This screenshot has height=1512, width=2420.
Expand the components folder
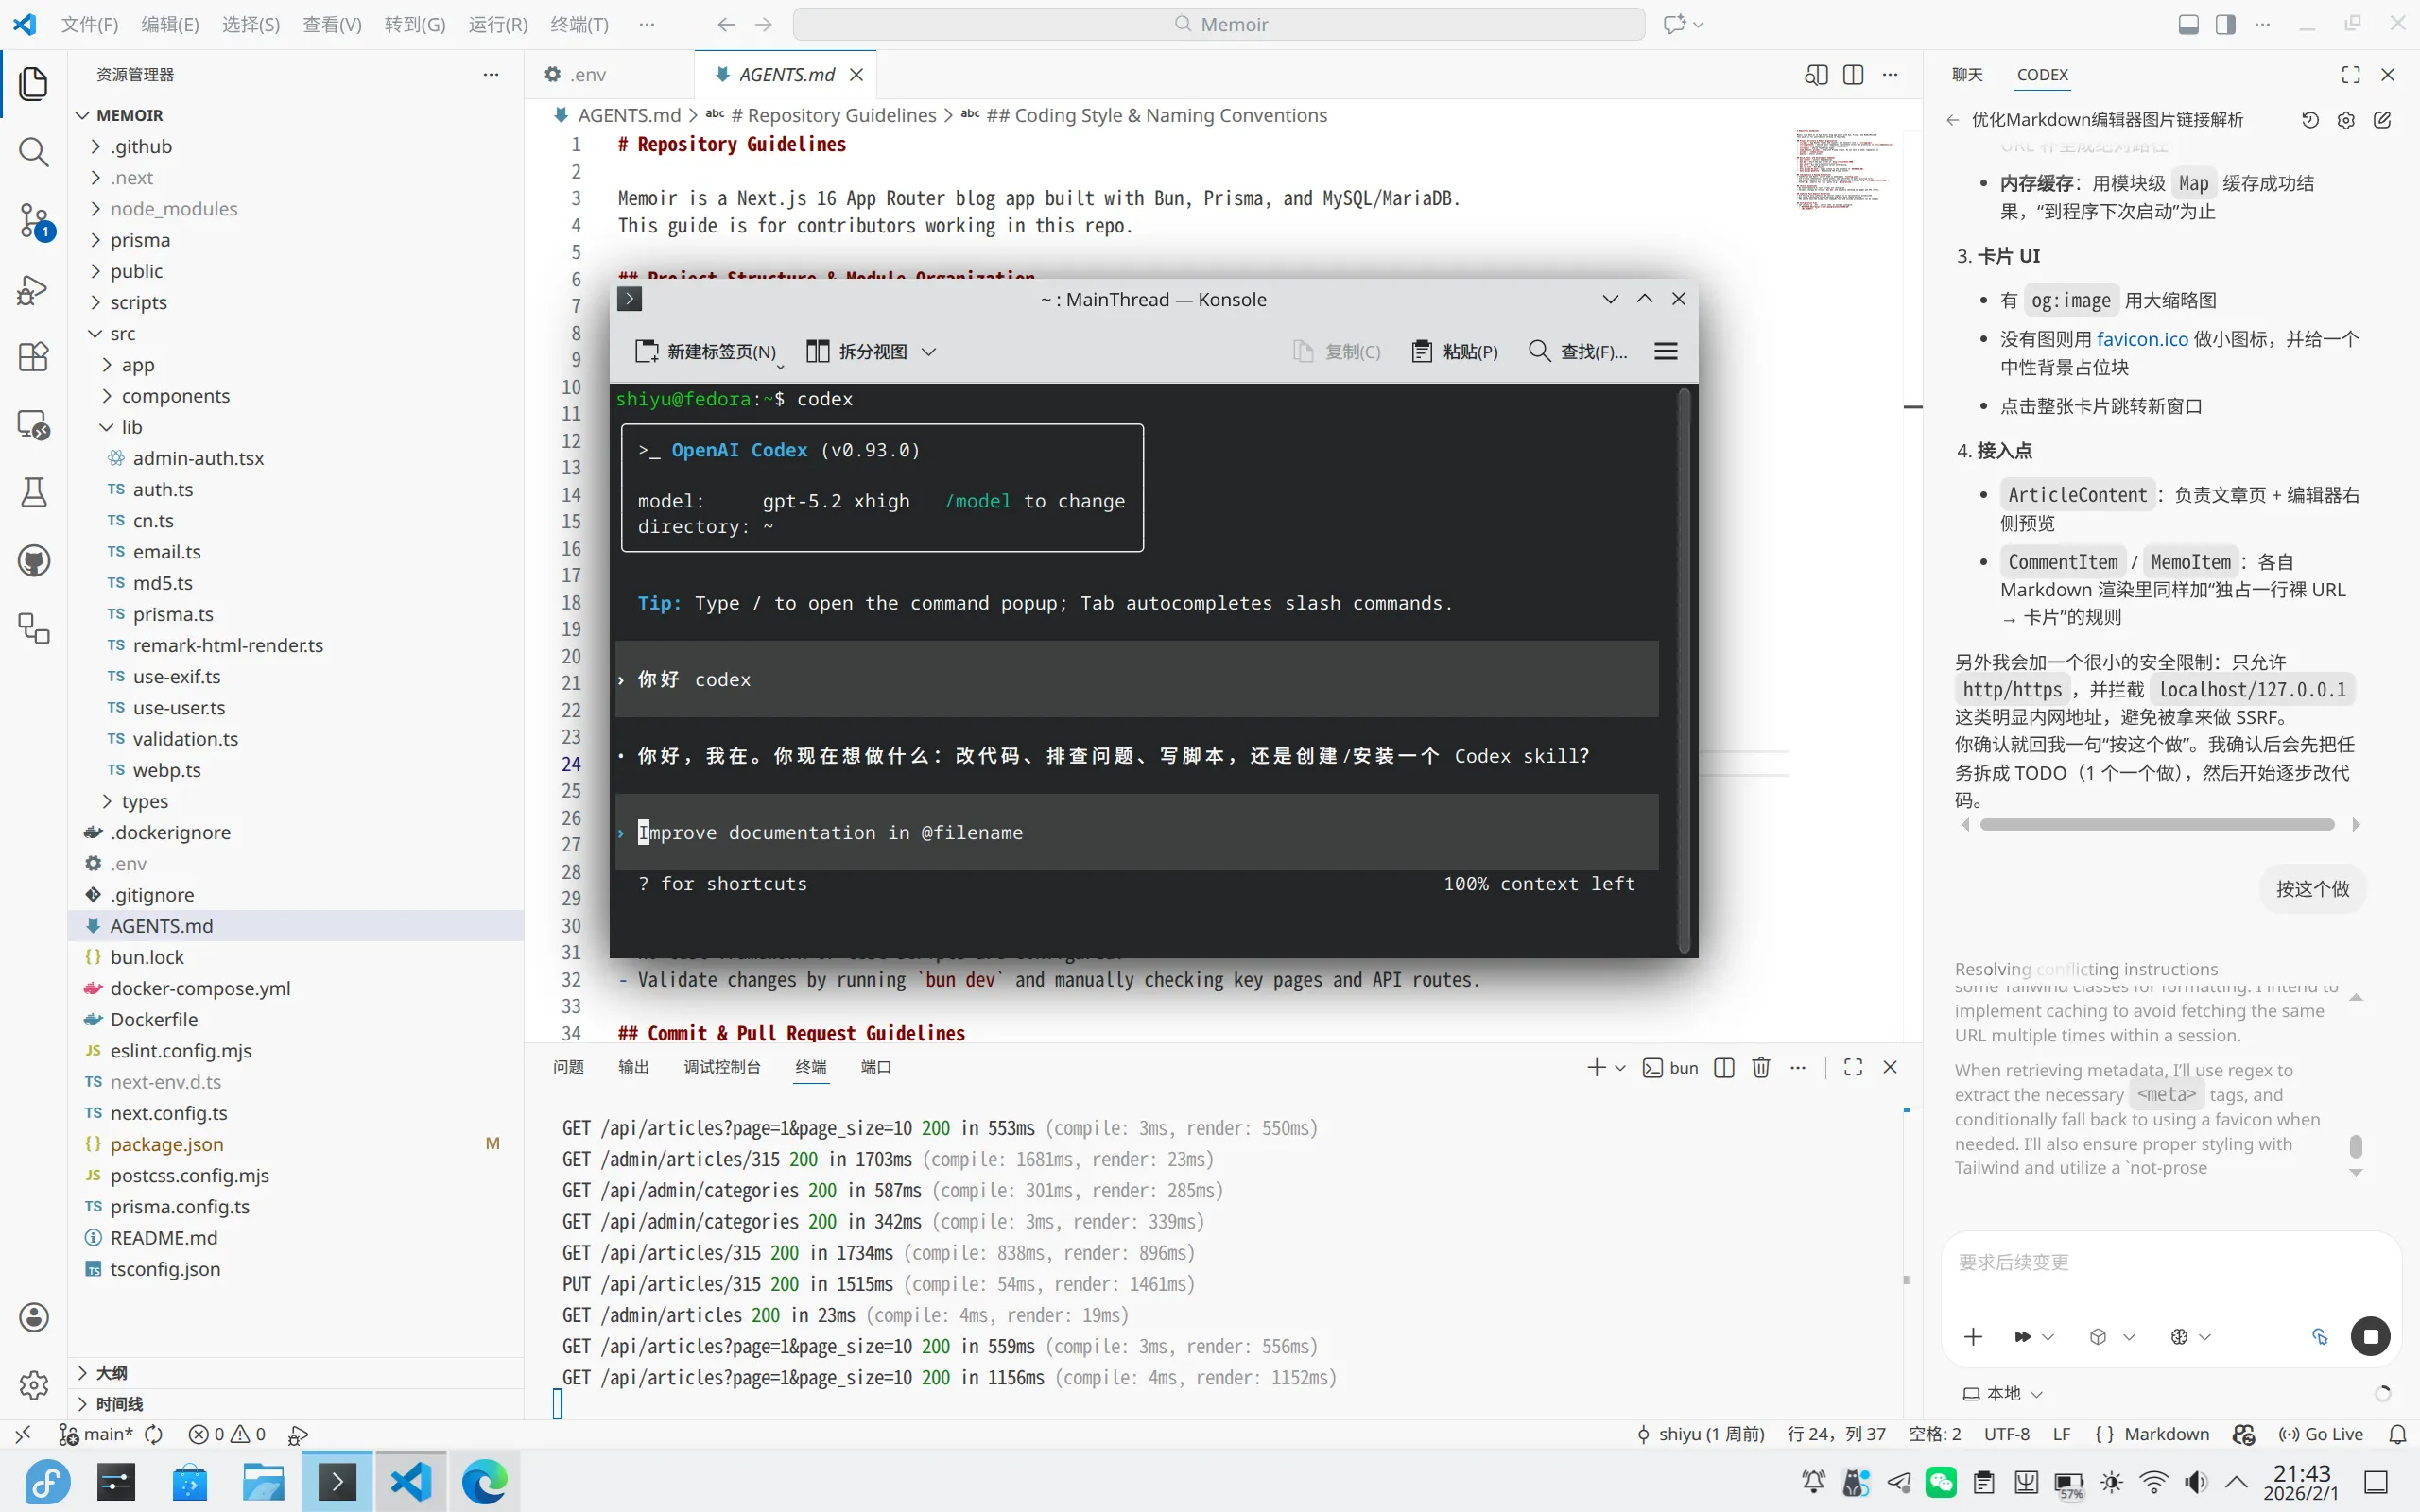[x=175, y=396]
